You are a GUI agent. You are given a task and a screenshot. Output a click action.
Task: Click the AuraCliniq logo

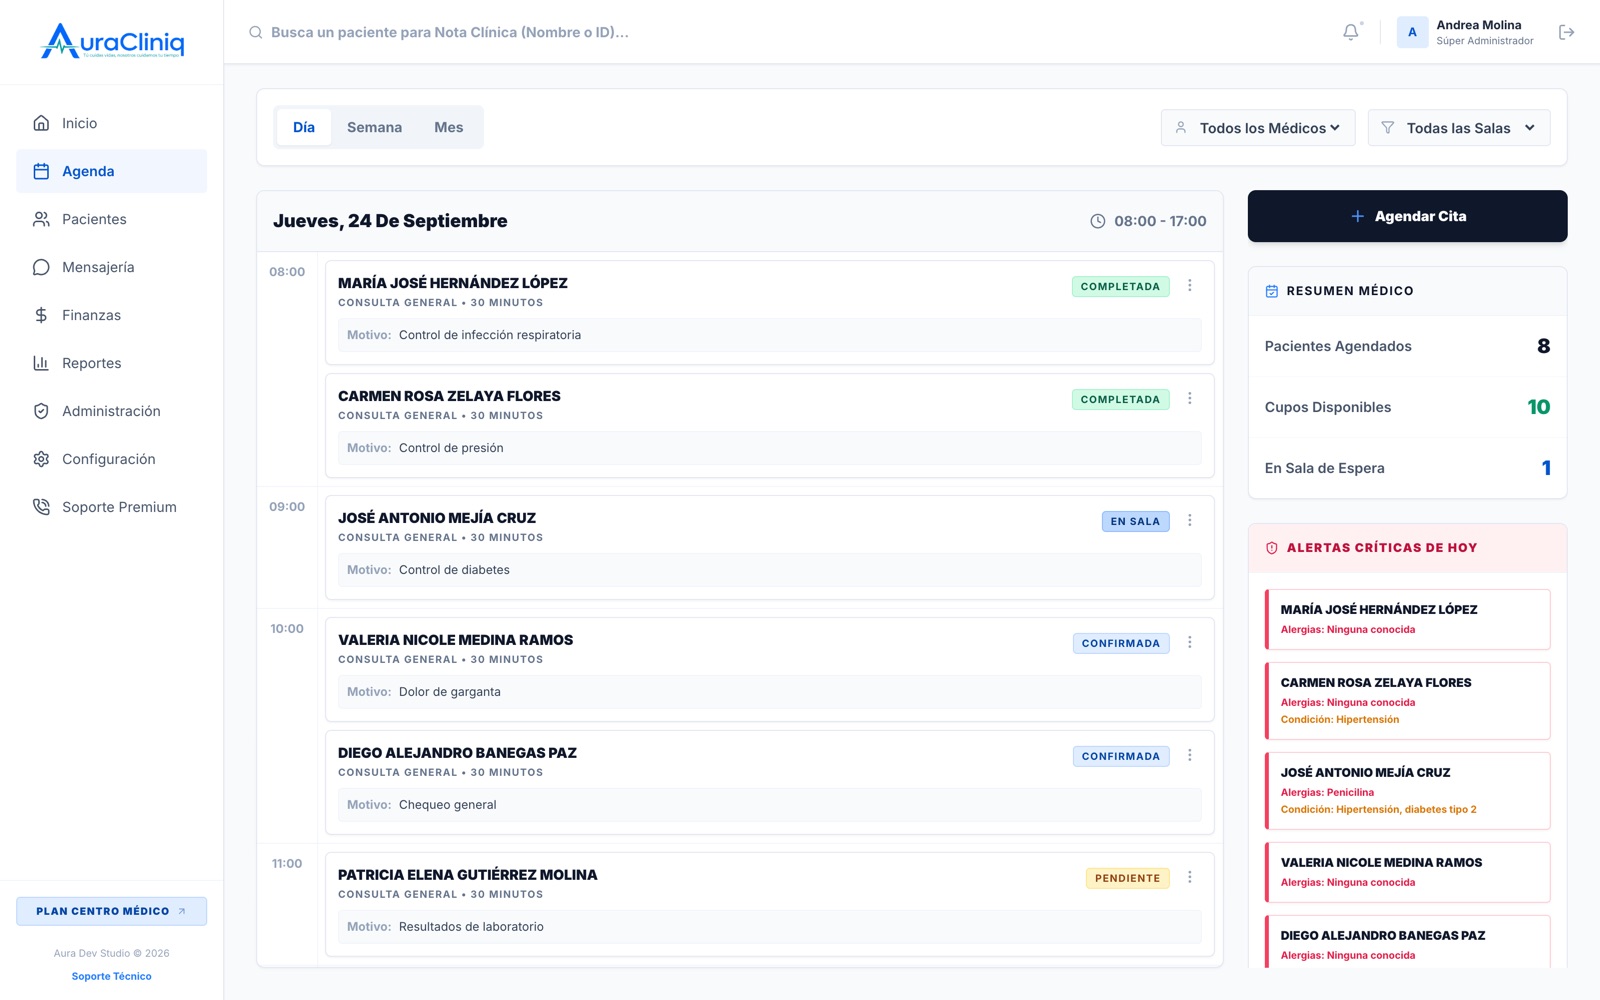pos(112,41)
